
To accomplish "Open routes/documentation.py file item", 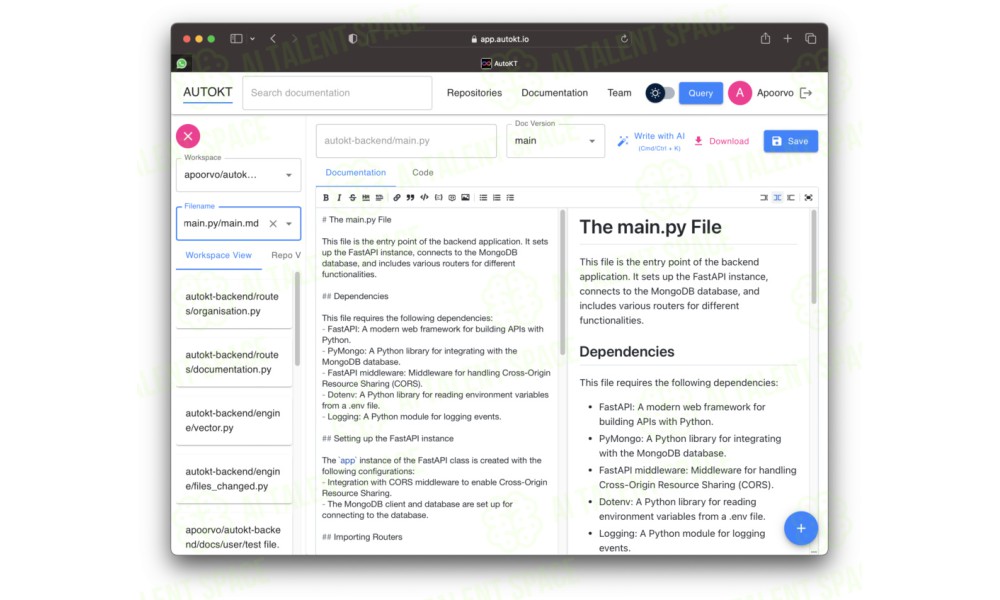I will (234, 362).
